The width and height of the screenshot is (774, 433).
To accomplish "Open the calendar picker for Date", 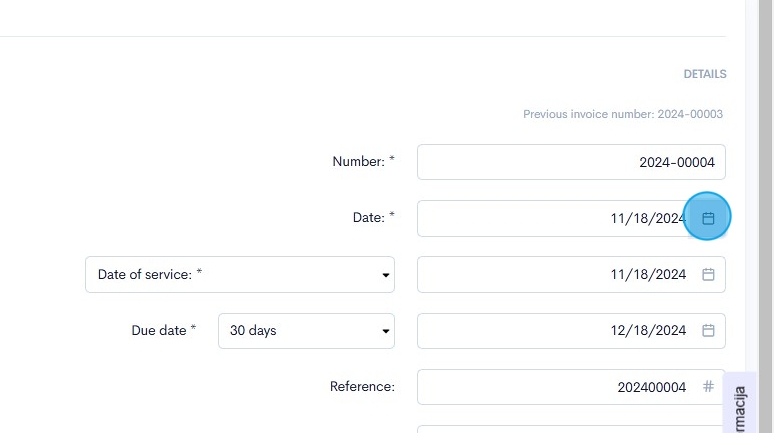I will pyautogui.click(x=708, y=218).
